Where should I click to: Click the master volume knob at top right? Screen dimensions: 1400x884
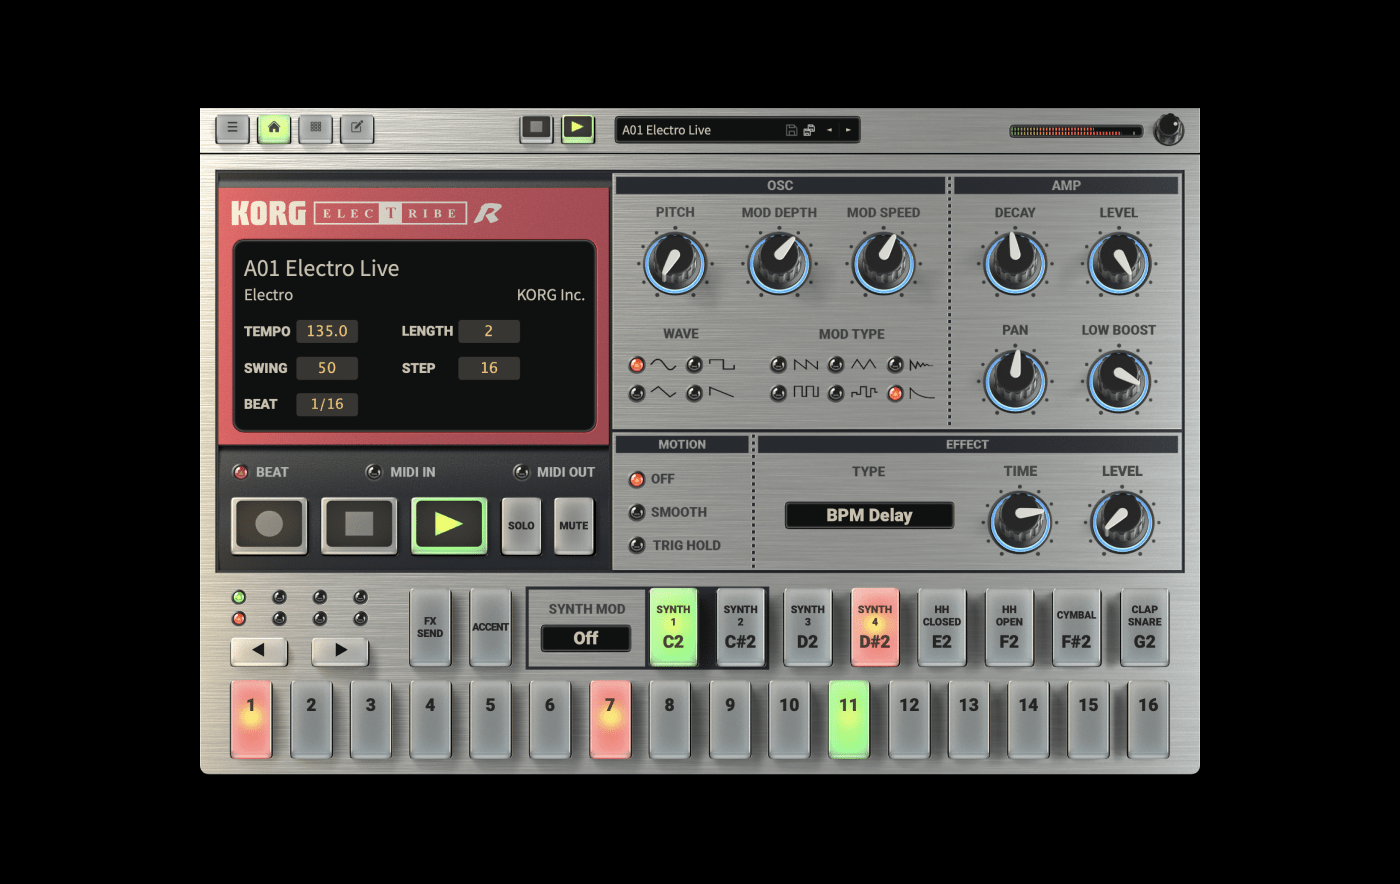[1168, 130]
